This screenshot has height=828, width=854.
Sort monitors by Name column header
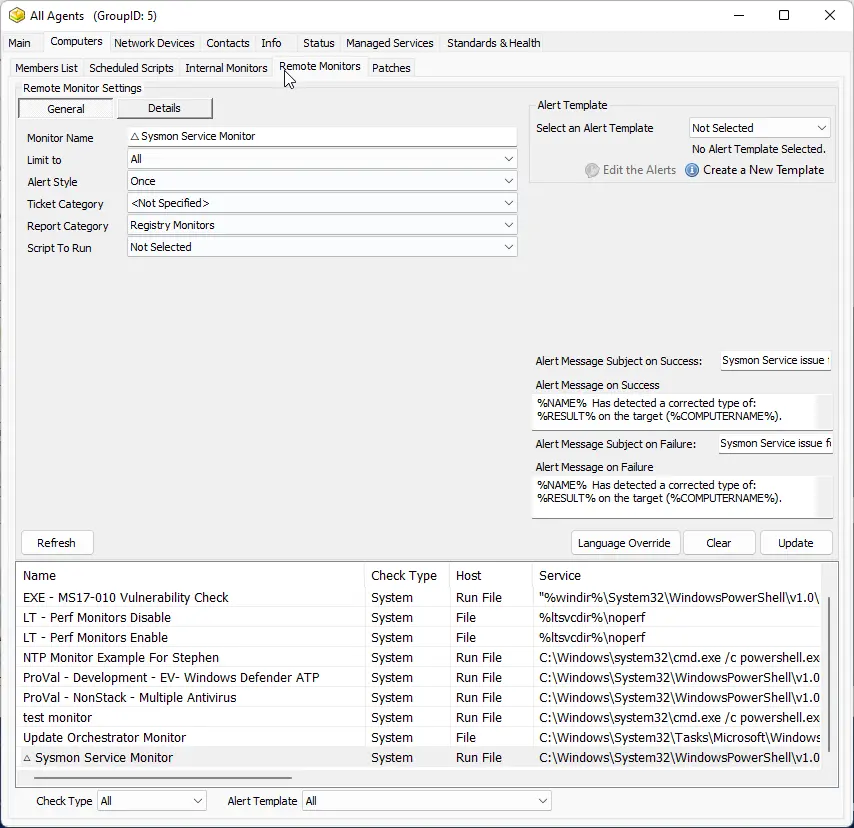click(191, 576)
